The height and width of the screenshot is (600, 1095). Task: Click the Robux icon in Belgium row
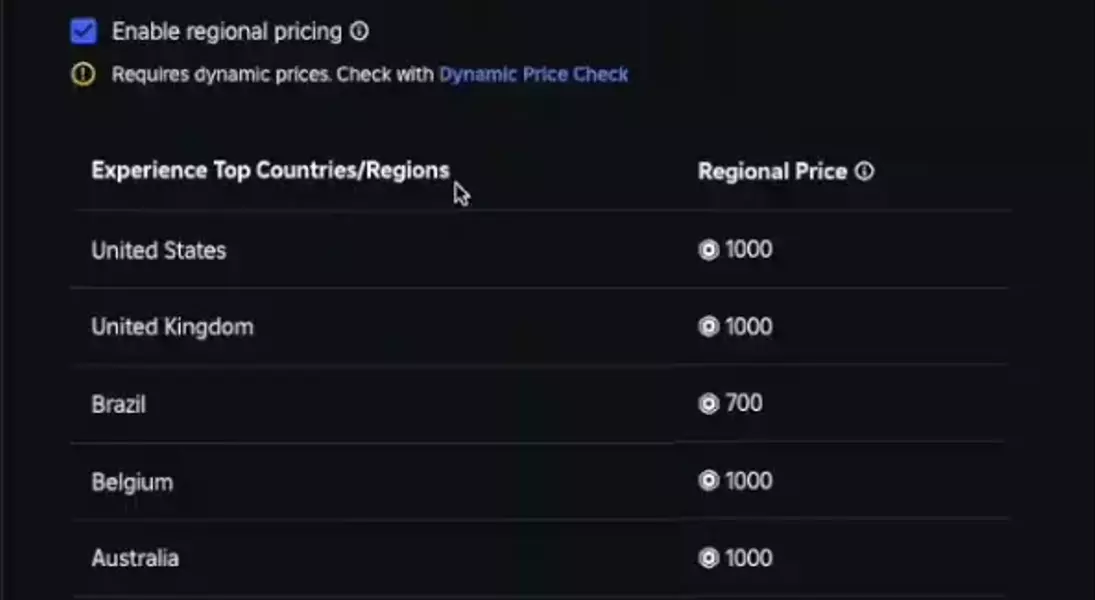coord(709,481)
